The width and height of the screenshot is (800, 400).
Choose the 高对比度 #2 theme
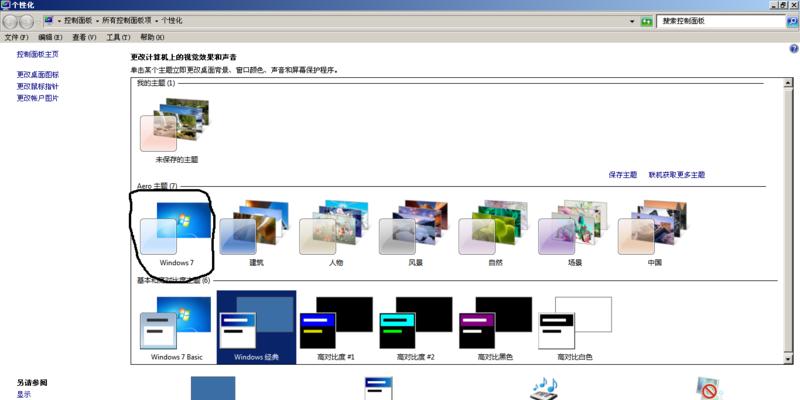point(415,329)
